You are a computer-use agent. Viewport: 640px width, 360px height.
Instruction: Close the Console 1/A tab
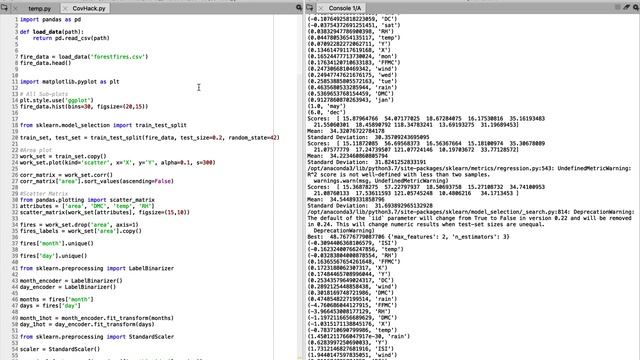click(321, 8)
